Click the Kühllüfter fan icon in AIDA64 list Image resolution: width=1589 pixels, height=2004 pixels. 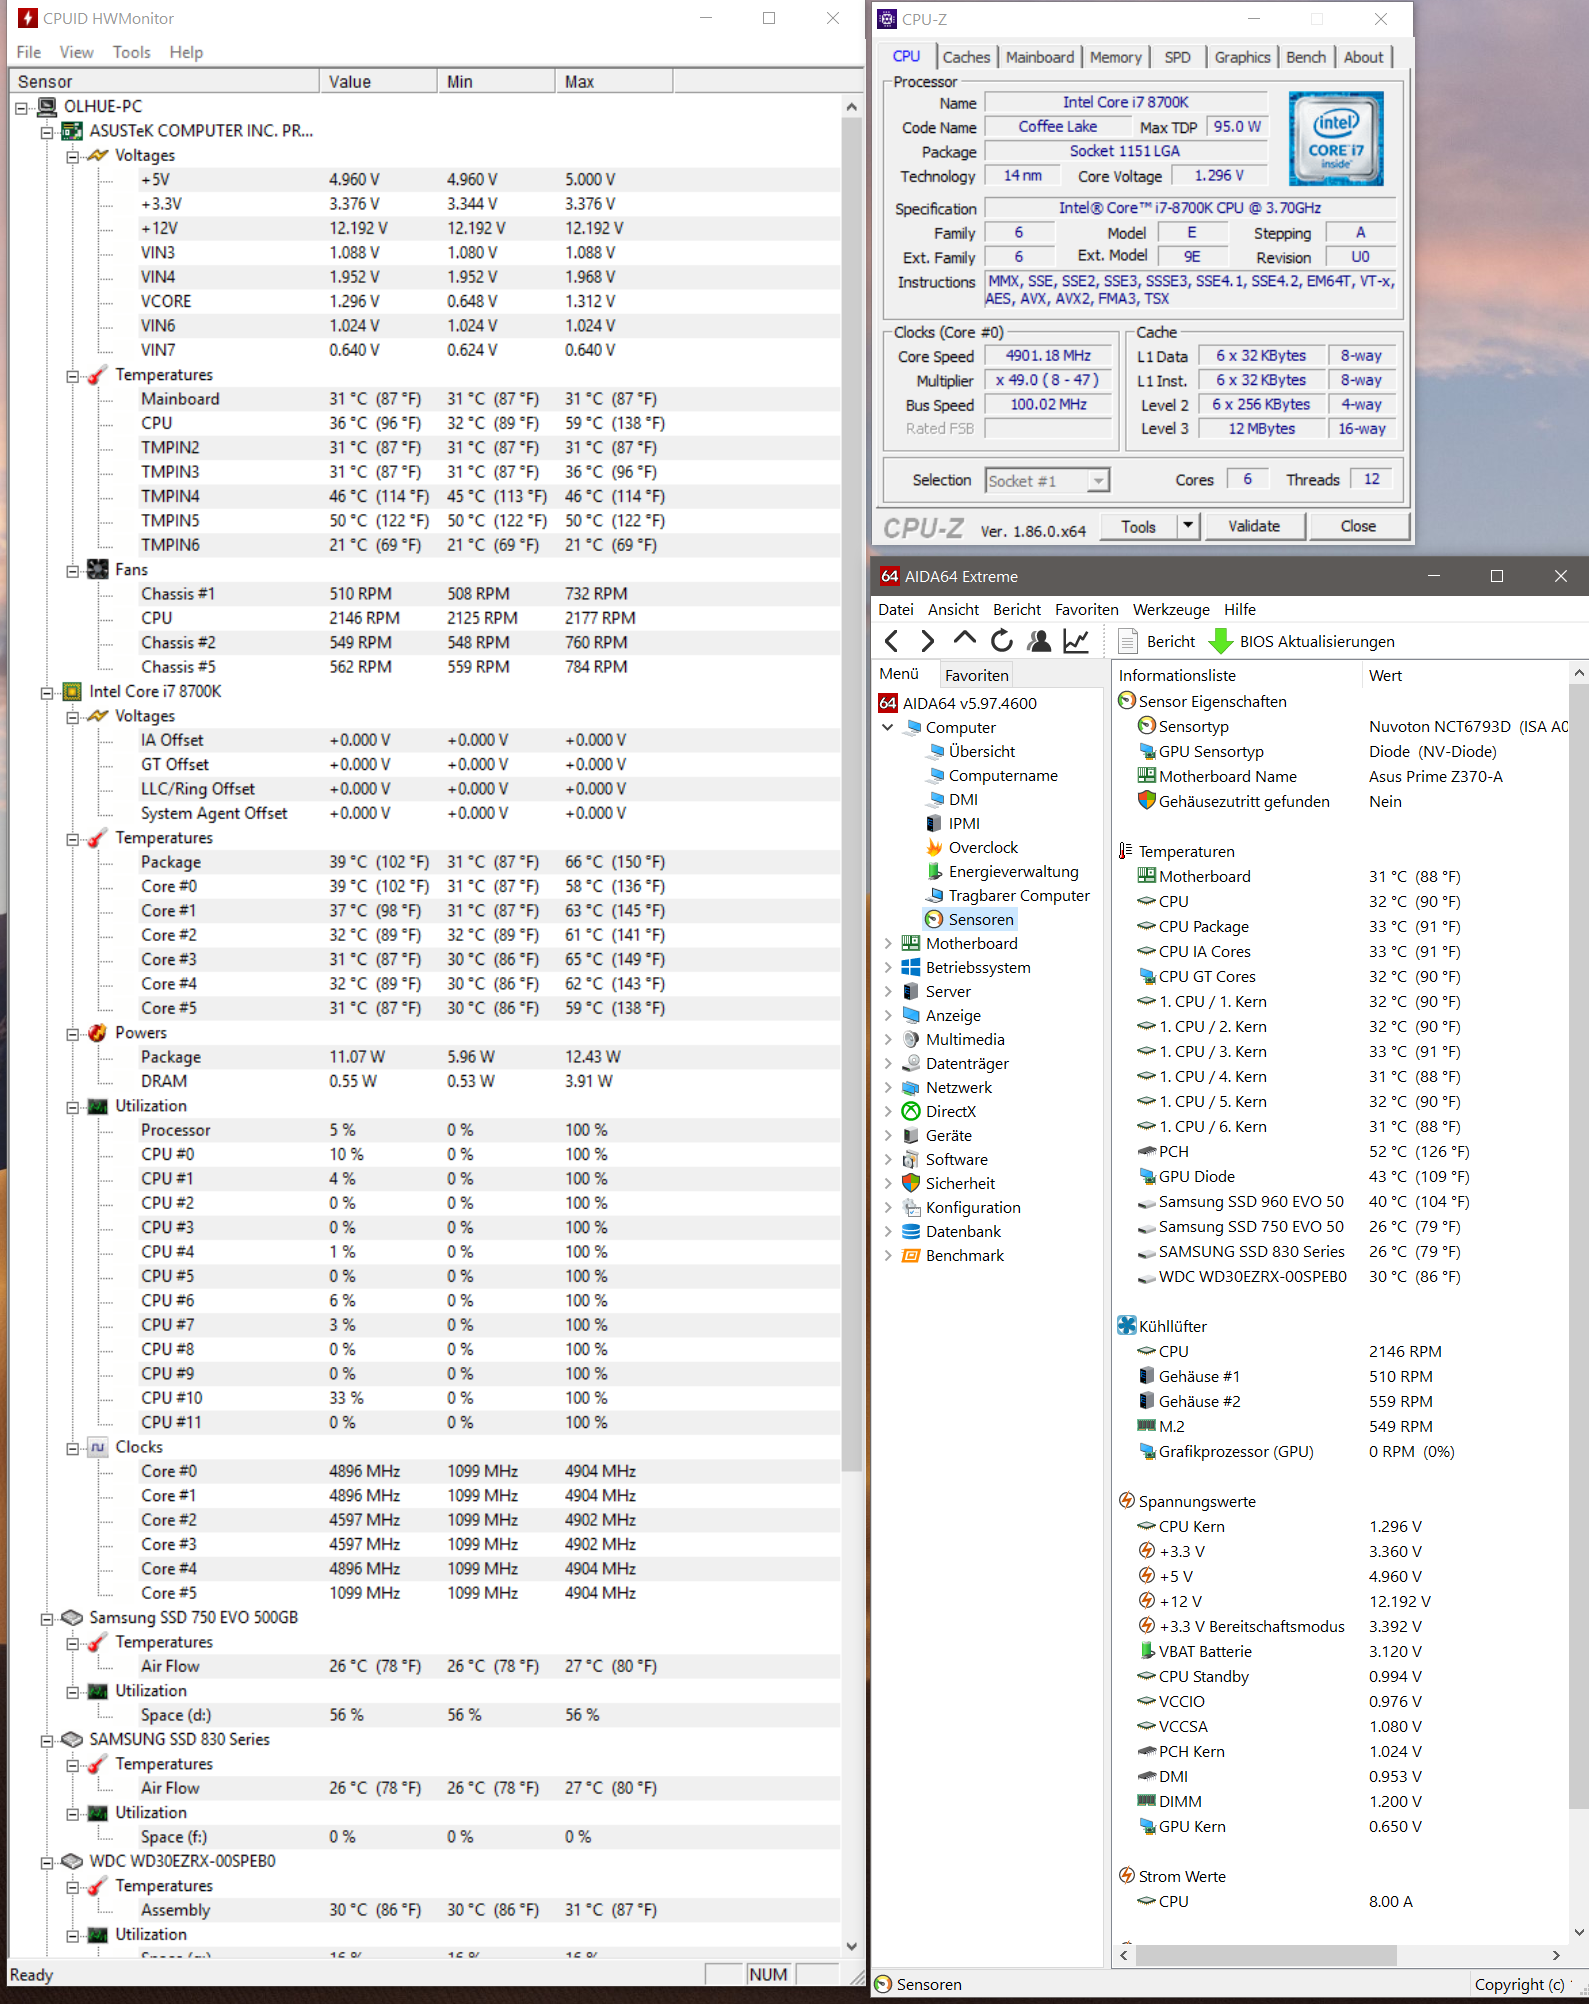[1127, 1326]
